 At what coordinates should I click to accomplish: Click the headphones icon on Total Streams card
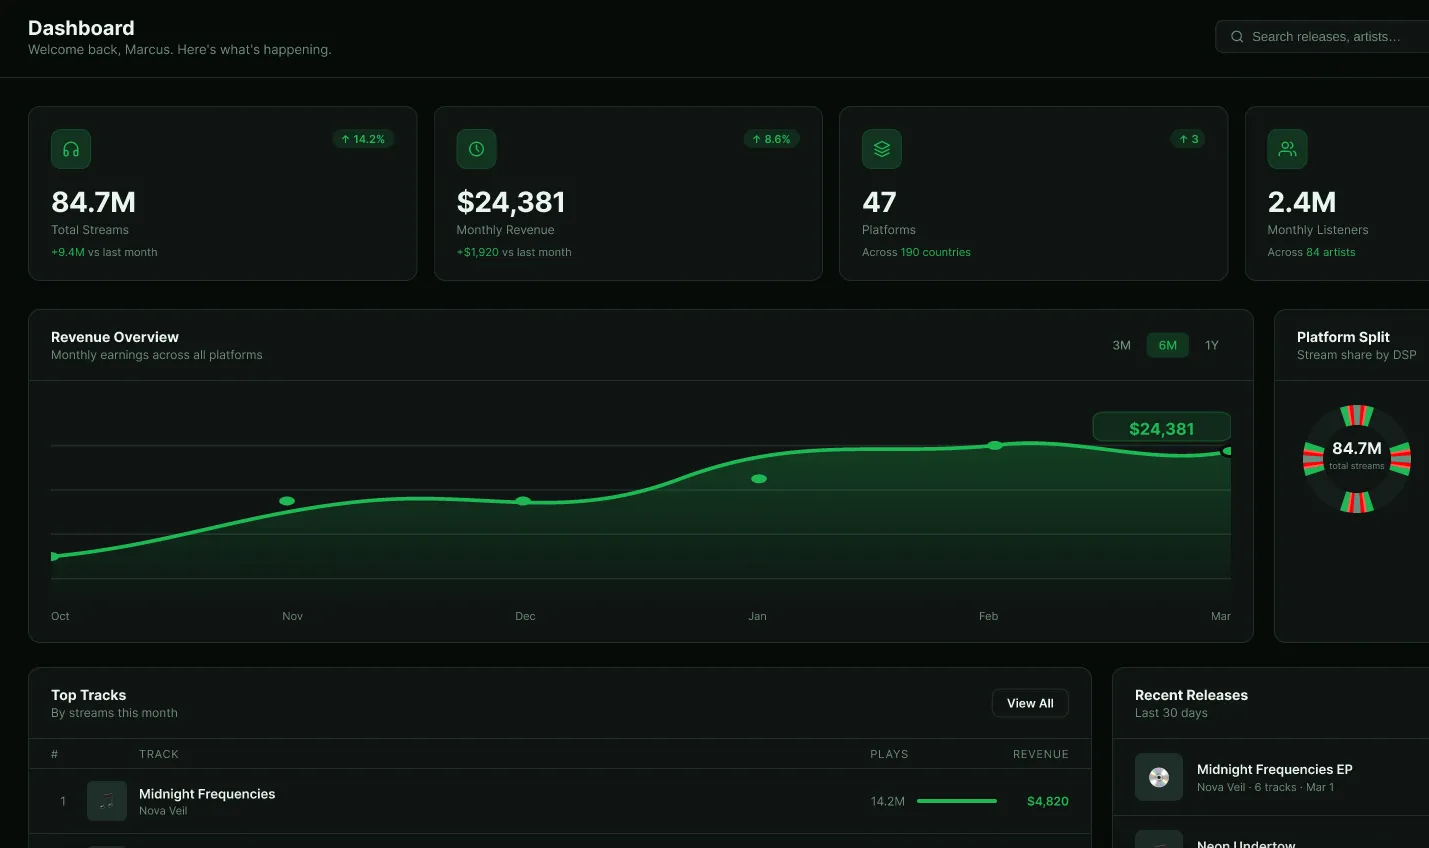click(70, 148)
